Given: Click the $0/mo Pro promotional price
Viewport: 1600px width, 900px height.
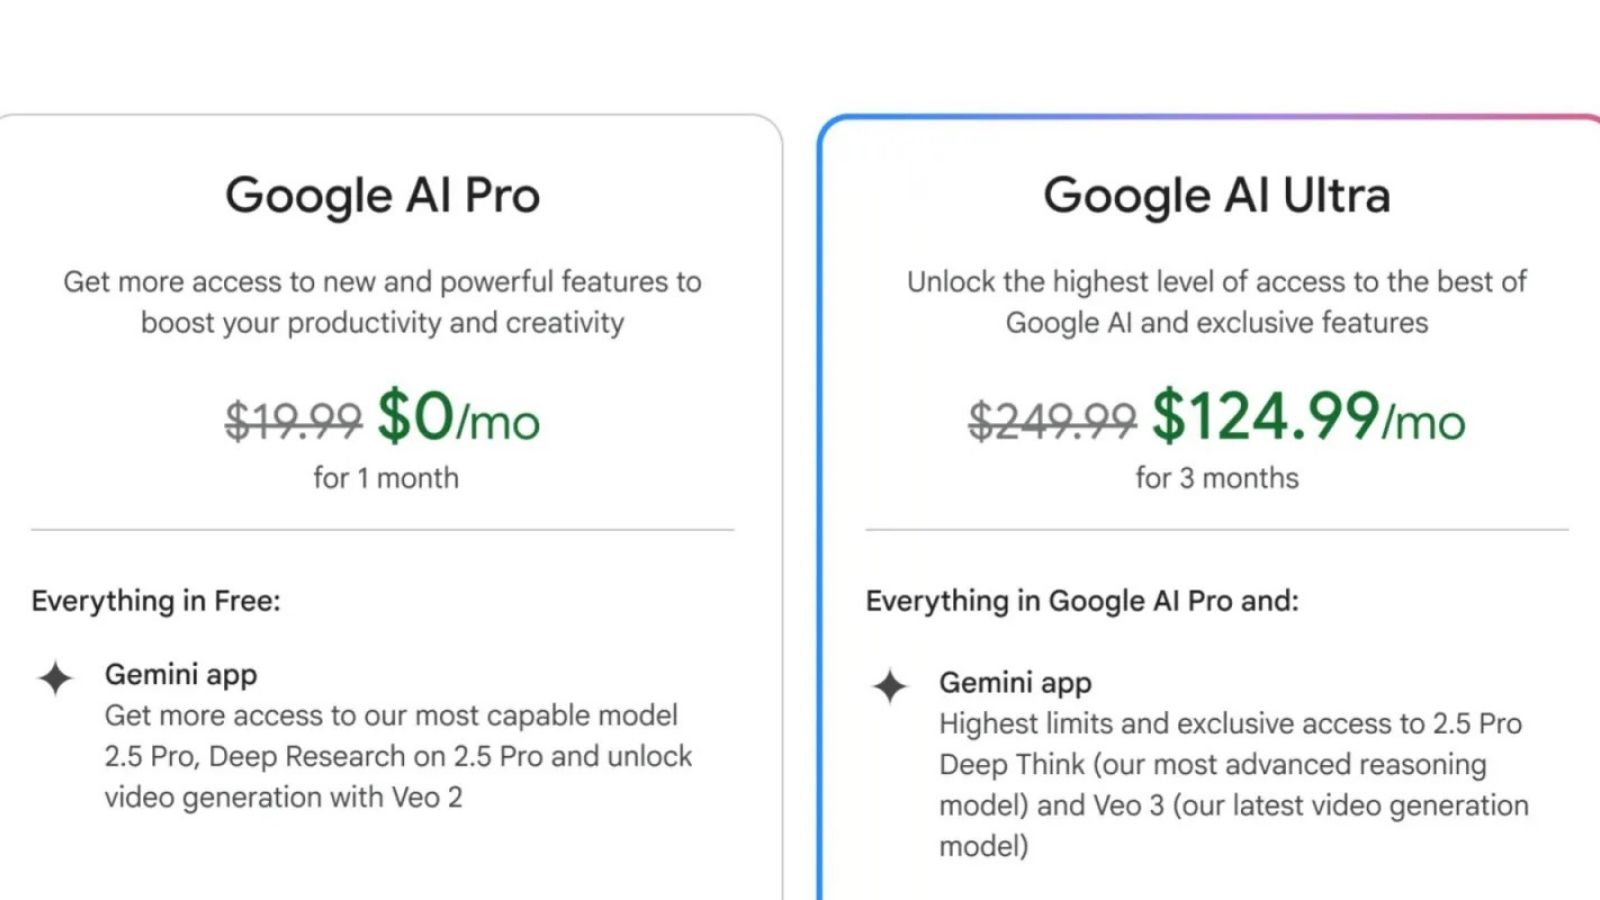Looking at the screenshot, I should coord(458,417).
